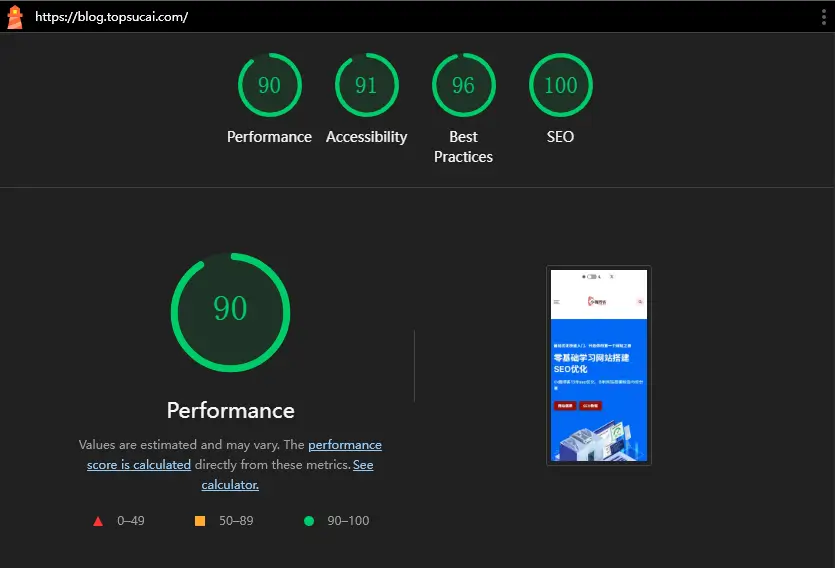Click the green circle 90–100 legend icon
835x568 pixels.
pos(309,521)
